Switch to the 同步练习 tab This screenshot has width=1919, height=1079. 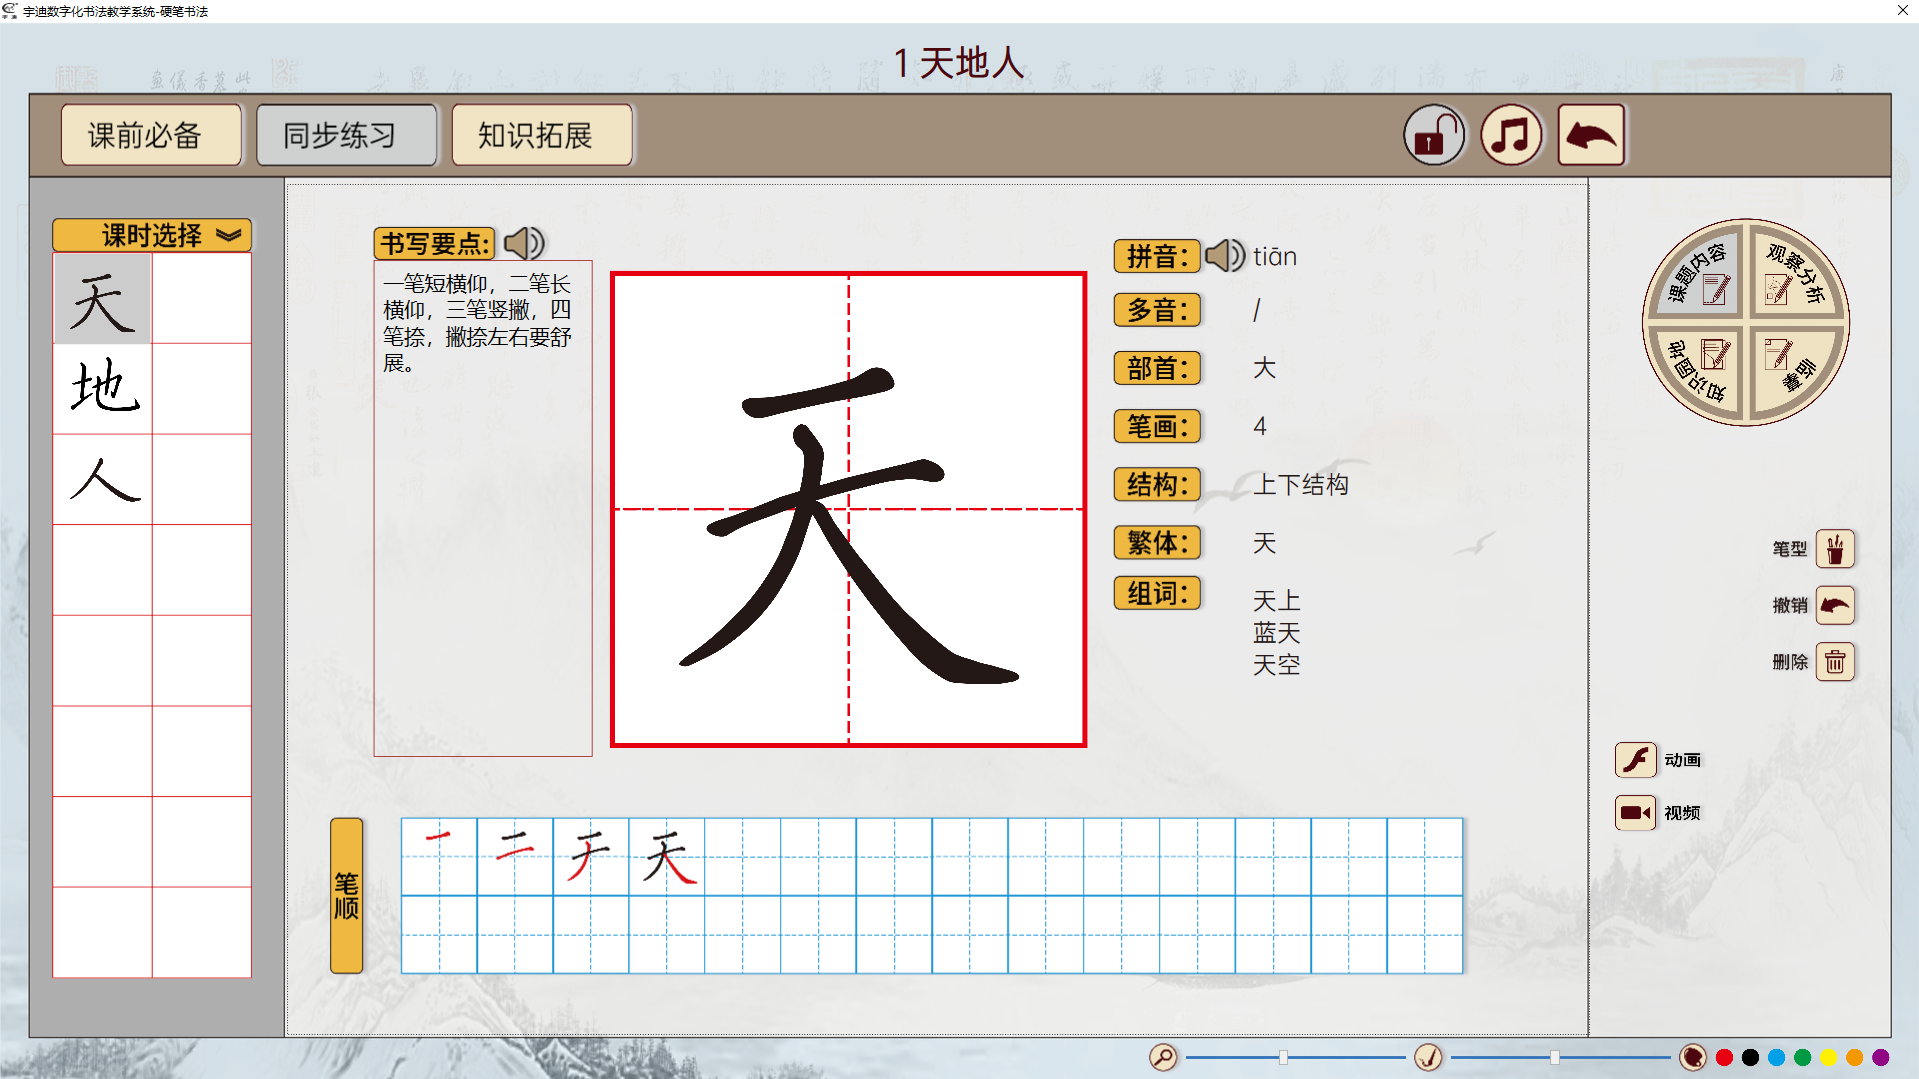(346, 135)
